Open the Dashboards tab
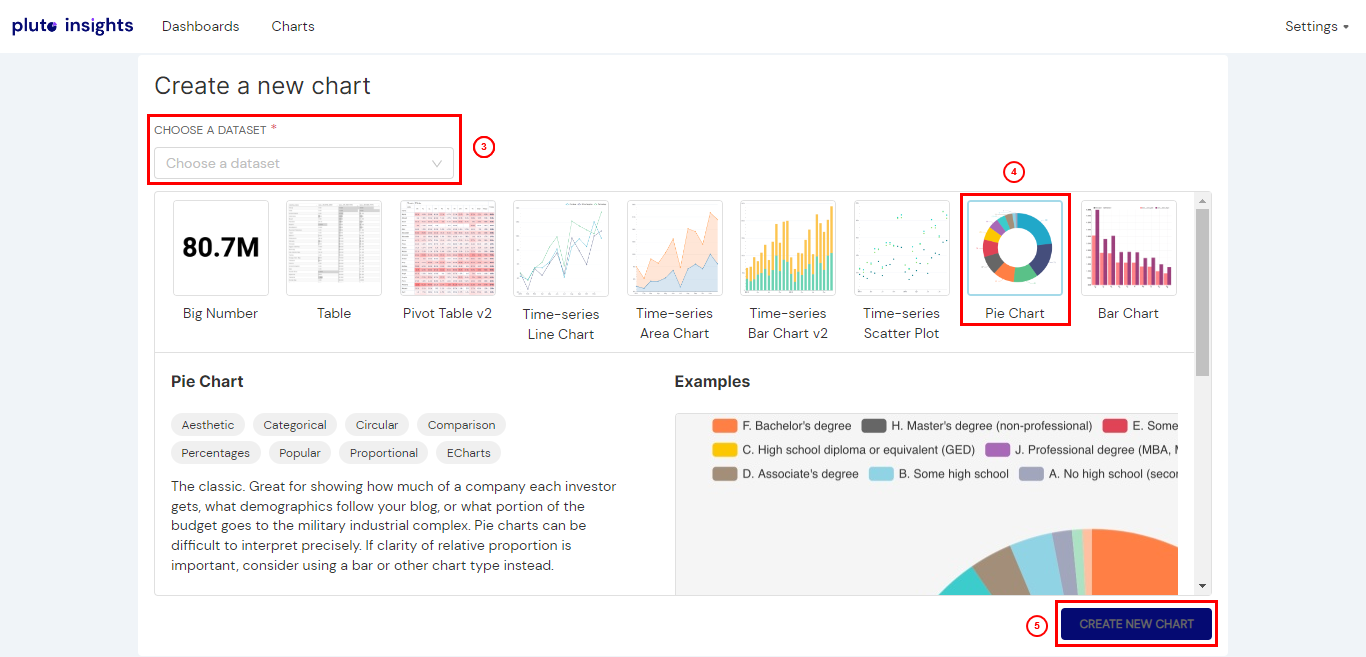The width and height of the screenshot is (1366, 657). coord(201,27)
